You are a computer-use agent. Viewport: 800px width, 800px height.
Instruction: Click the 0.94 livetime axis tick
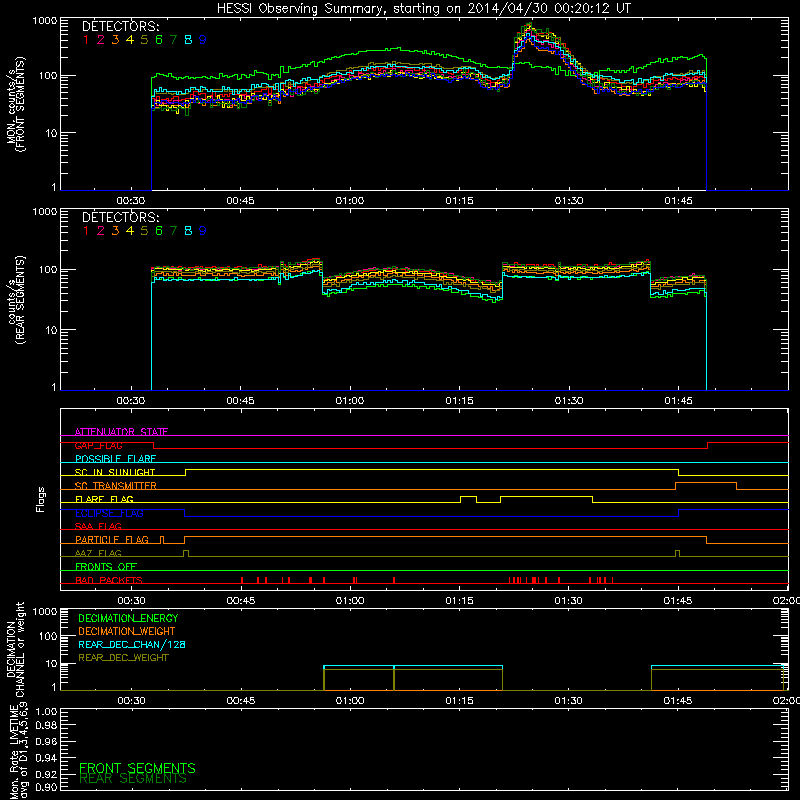[46, 758]
